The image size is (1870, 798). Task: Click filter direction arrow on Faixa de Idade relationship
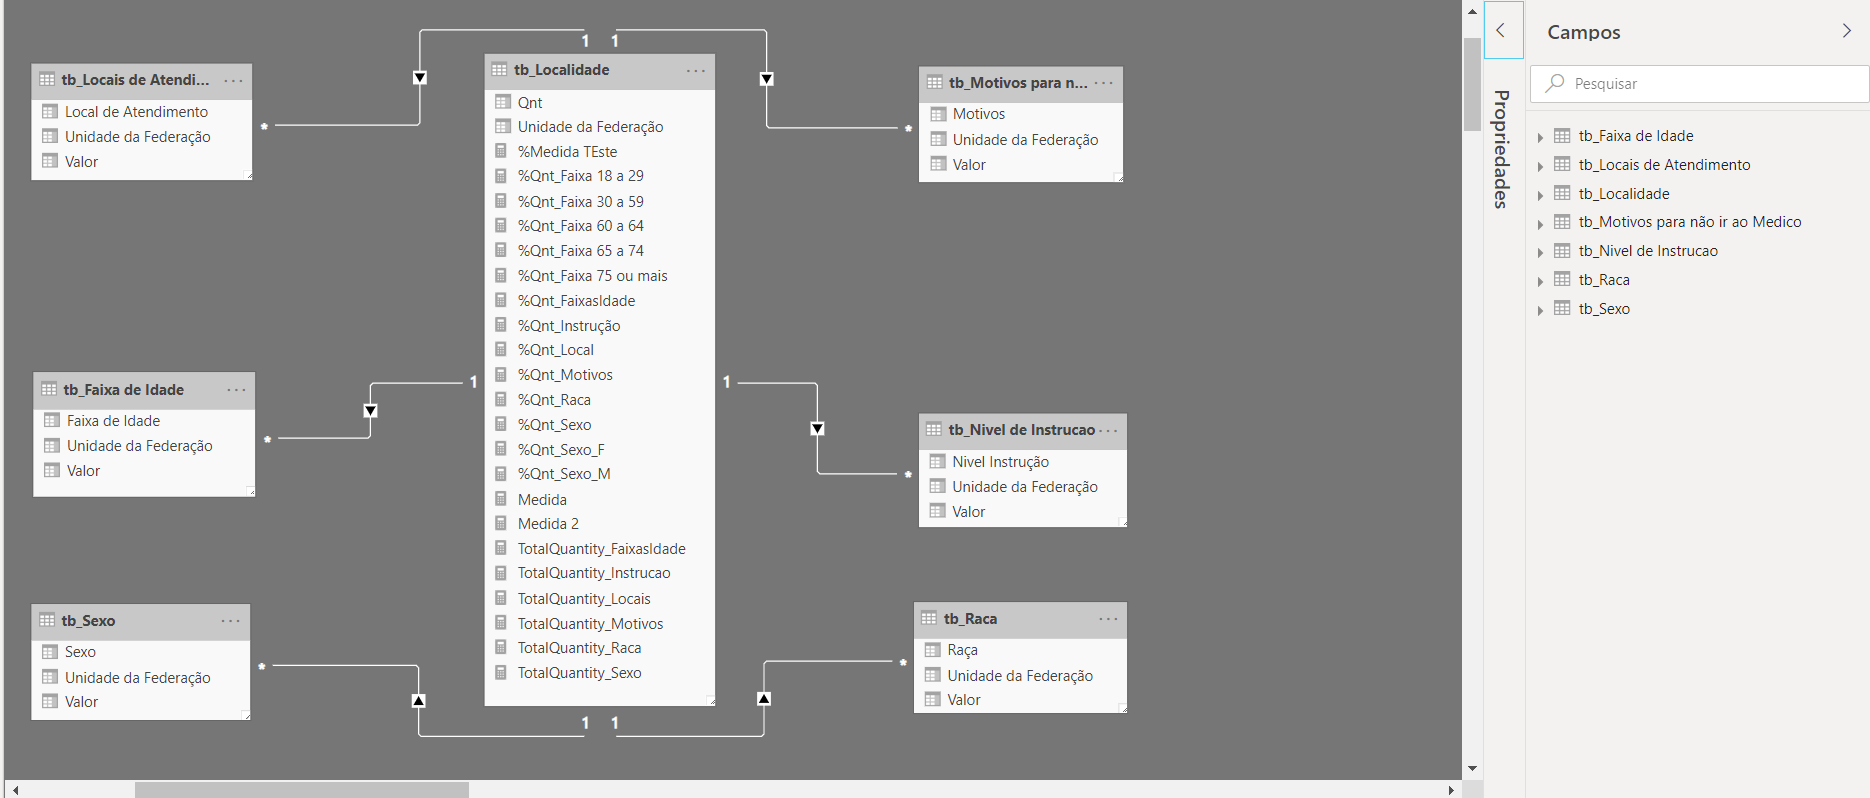tap(370, 411)
